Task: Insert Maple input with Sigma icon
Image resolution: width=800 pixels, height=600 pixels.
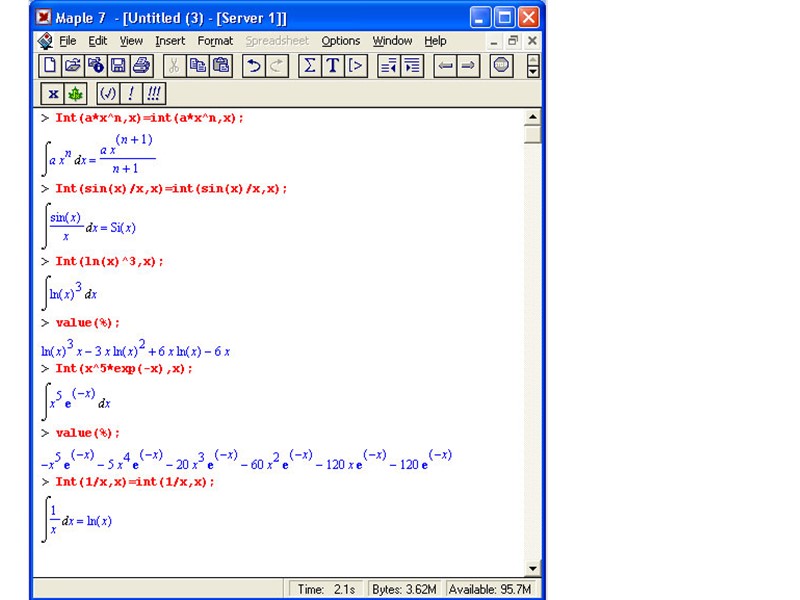Action: 310,66
